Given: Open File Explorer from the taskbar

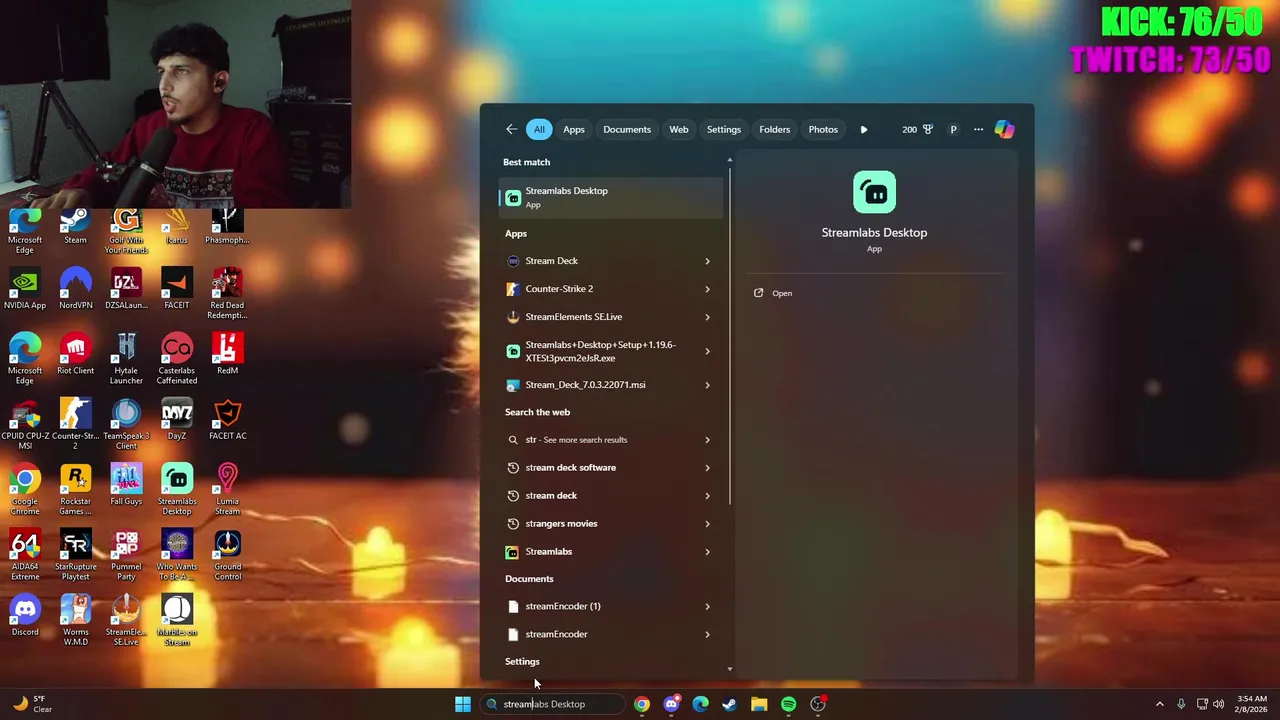Looking at the screenshot, I should point(759,704).
